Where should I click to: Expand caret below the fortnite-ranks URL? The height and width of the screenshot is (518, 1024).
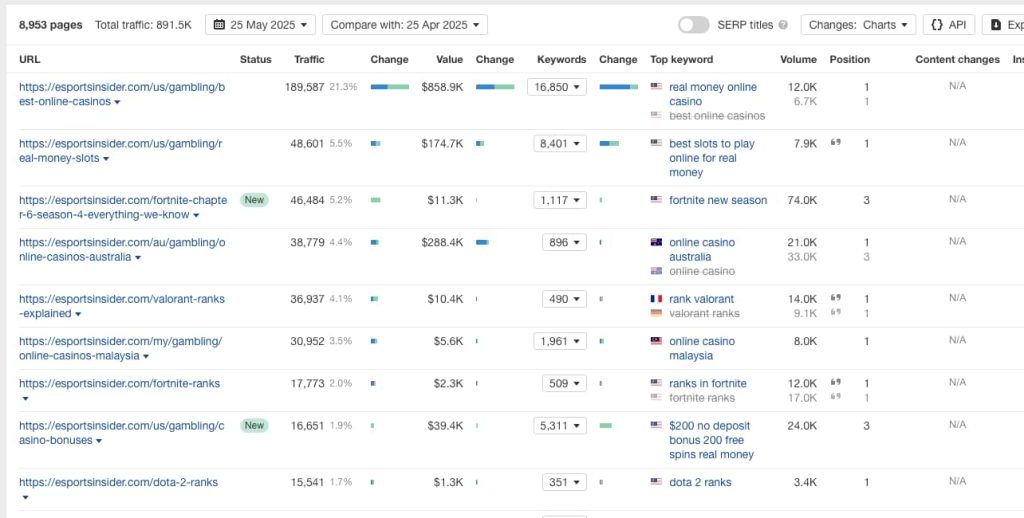tap(25, 399)
